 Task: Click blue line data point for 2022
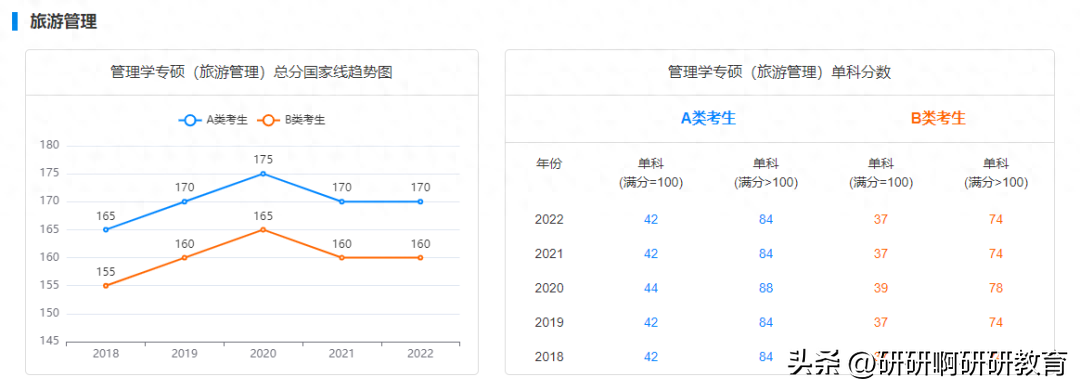point(420,202)
